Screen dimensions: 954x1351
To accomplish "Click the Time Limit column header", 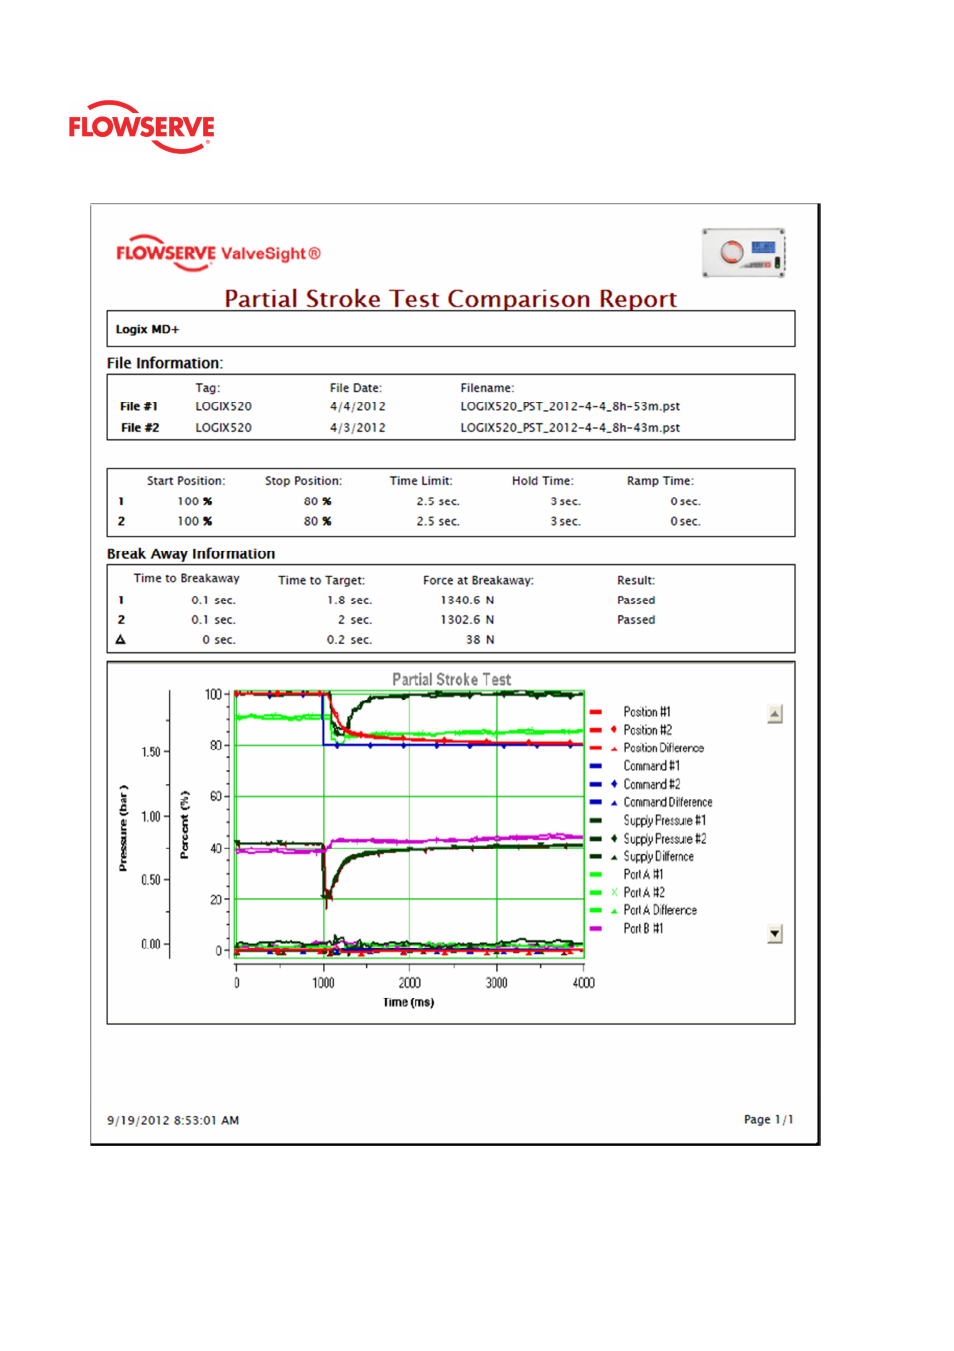I will tap(421, 481).
